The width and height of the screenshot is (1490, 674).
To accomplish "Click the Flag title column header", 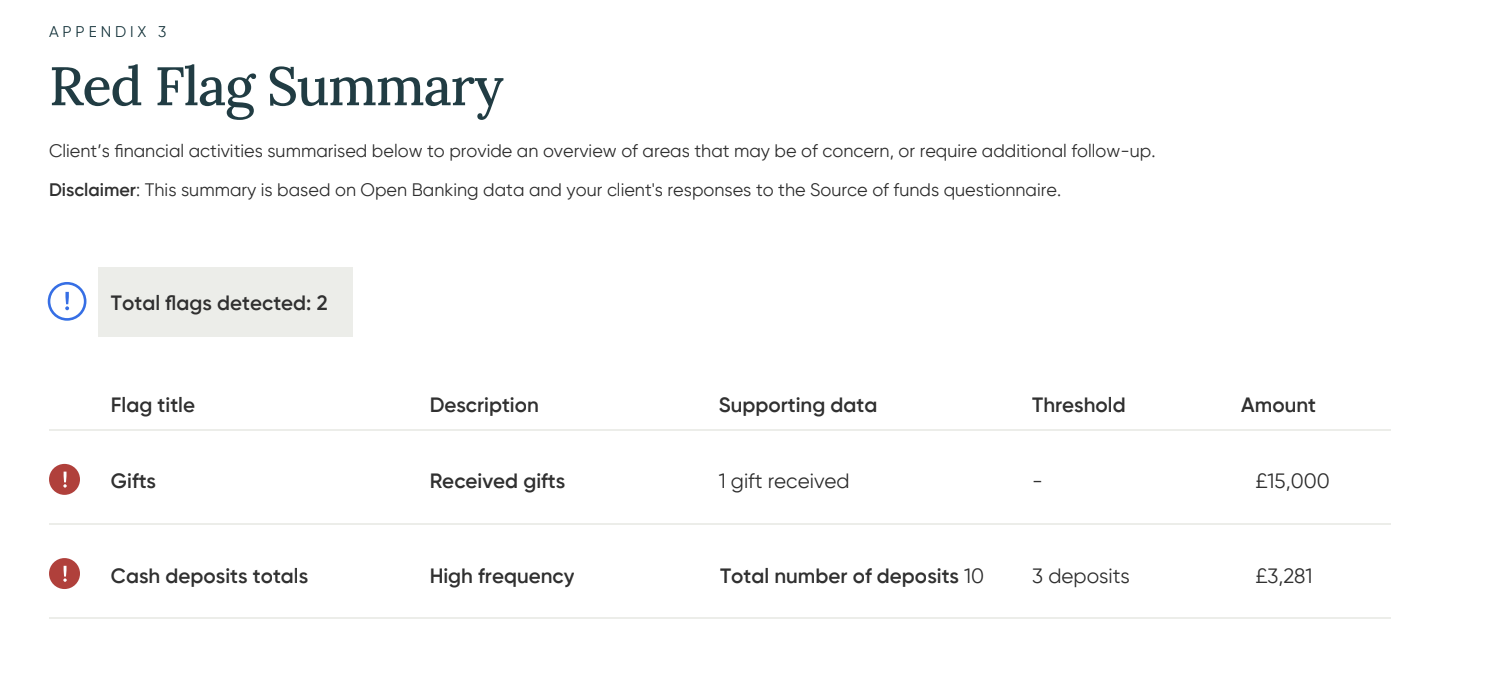I will coord(153,405).
